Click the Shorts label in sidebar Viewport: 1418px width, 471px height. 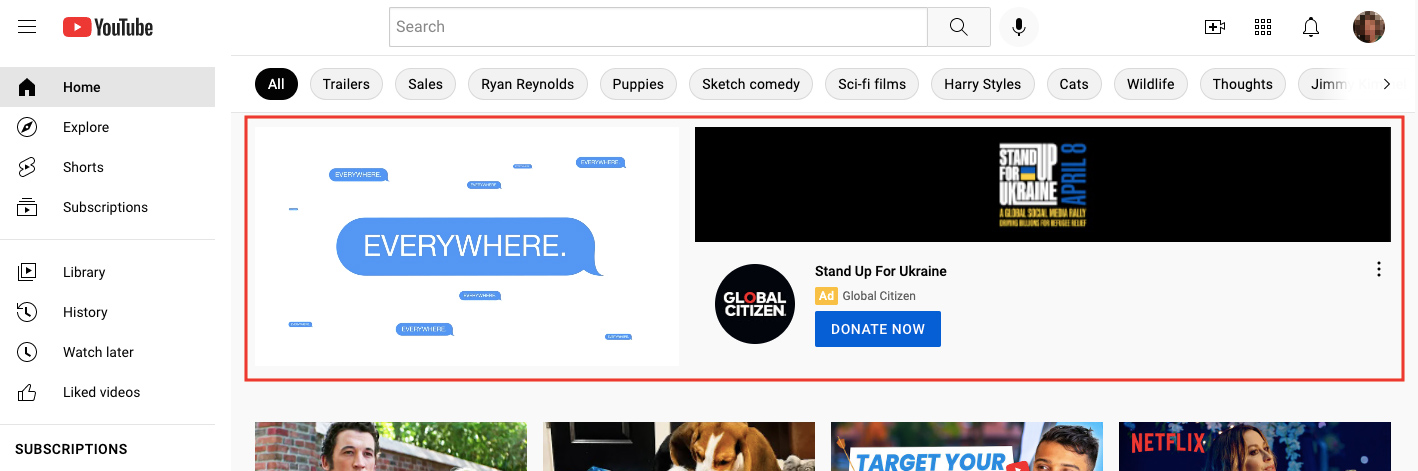tap(83, 167)
